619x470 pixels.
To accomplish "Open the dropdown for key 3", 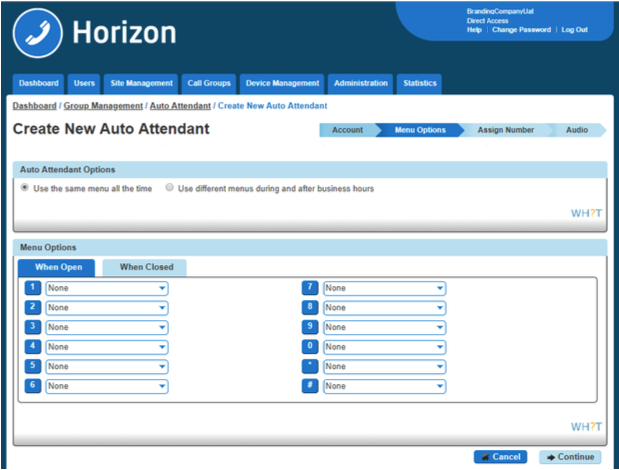I will pos(107,328).
